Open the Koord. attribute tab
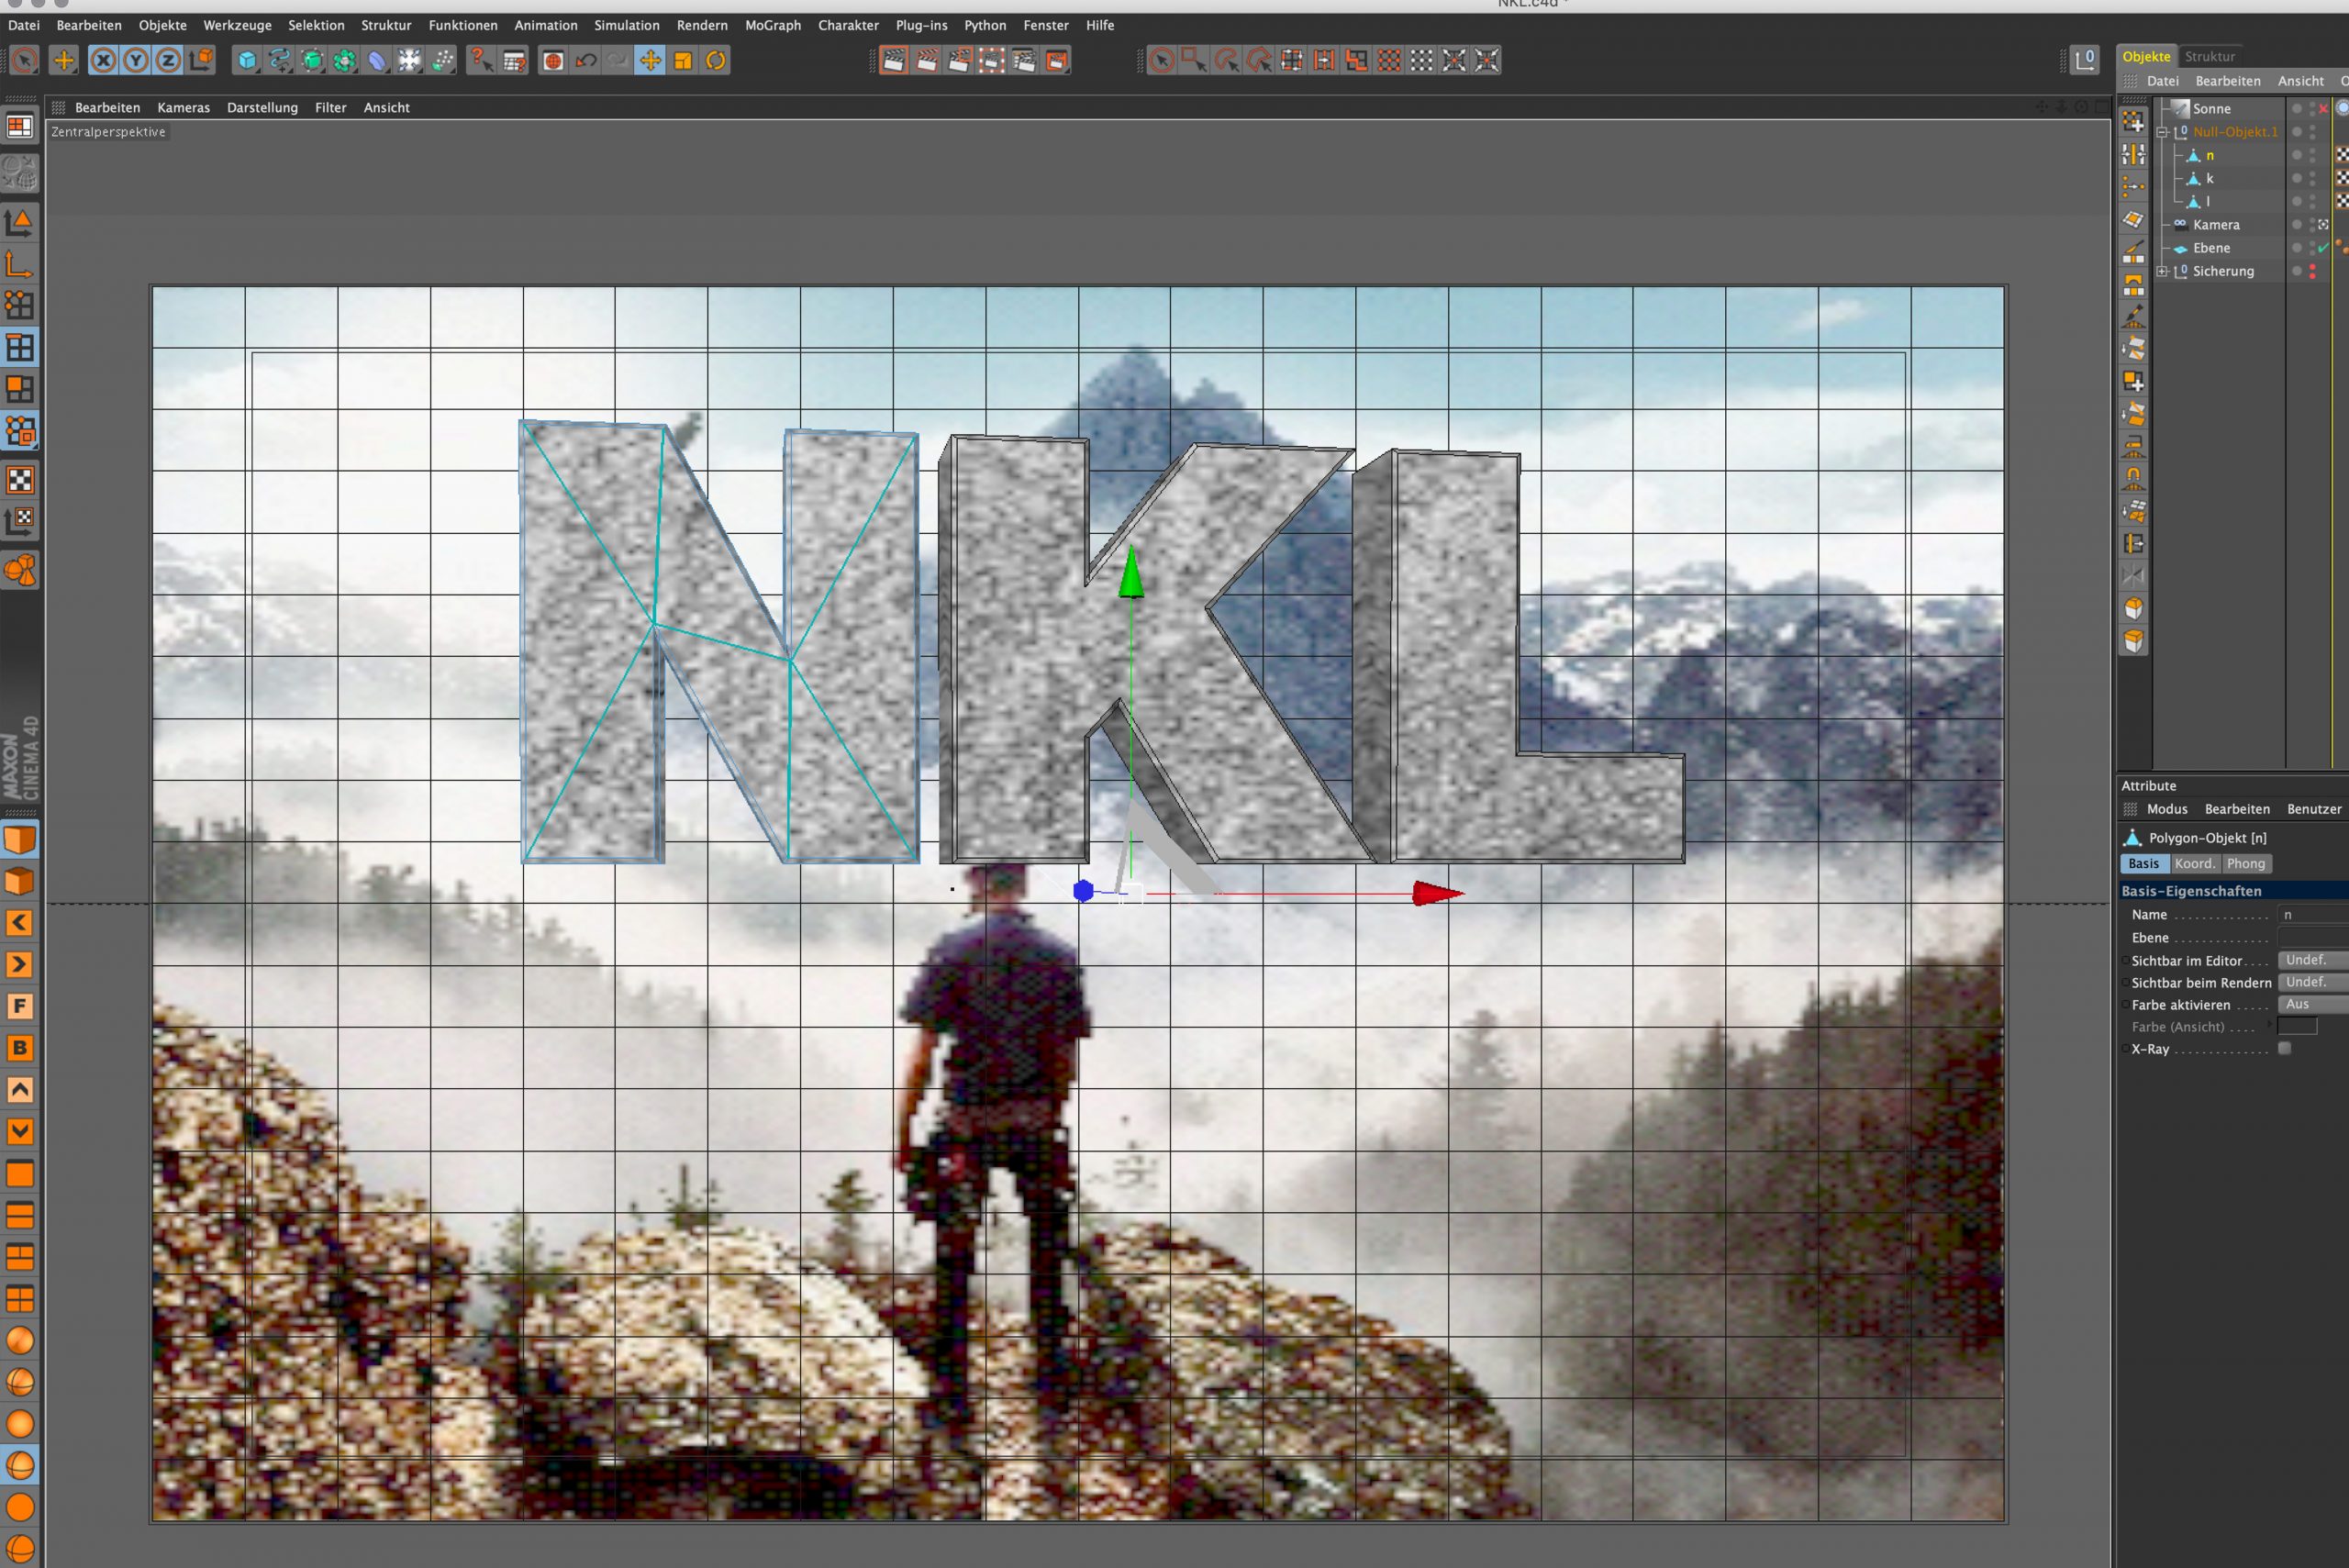Image resolution: width=2349 pixels, height=1568 pixels. pyautogui.click(x=2194, y=863)
